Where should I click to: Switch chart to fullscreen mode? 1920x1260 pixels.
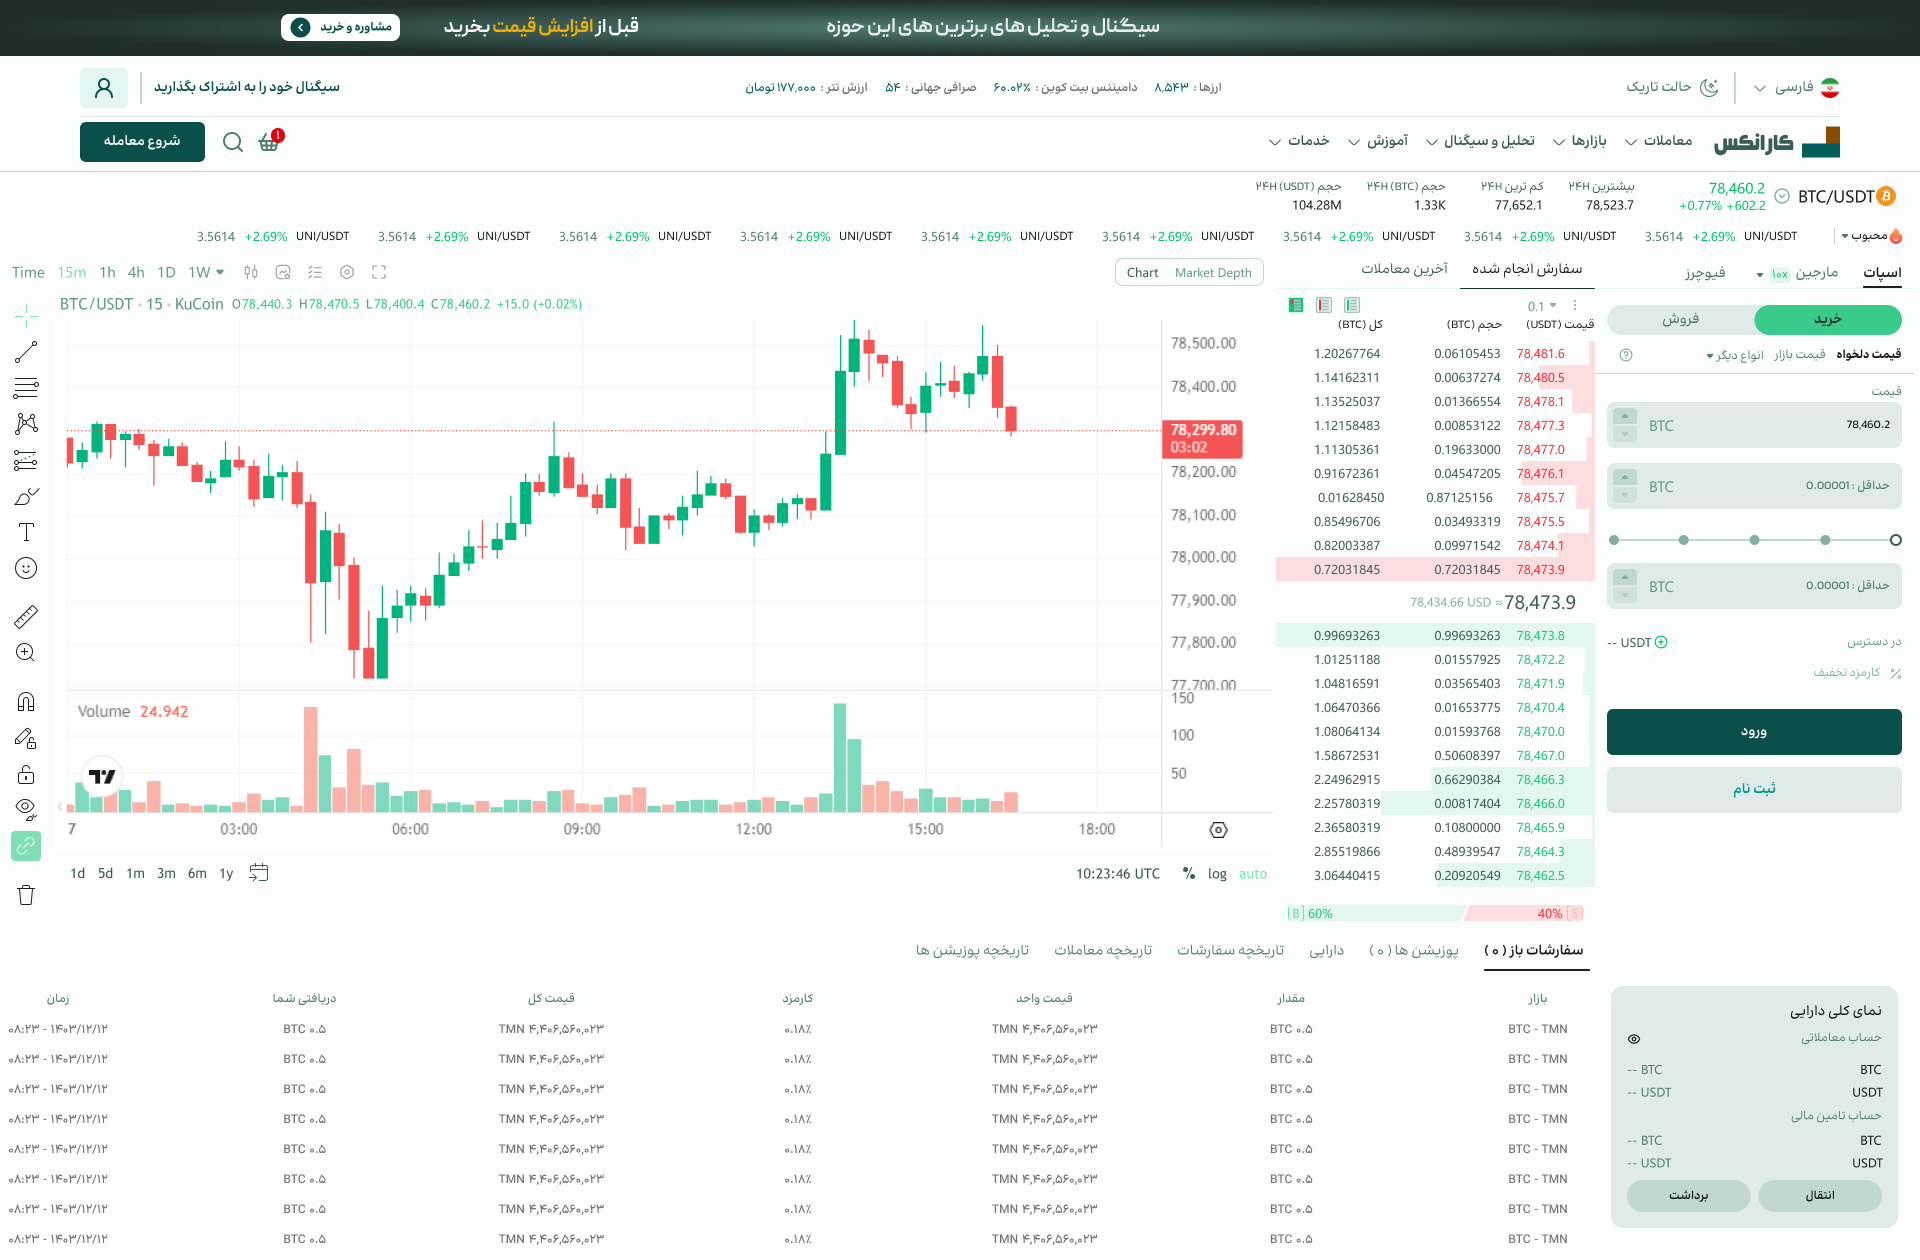click(379, 272)
